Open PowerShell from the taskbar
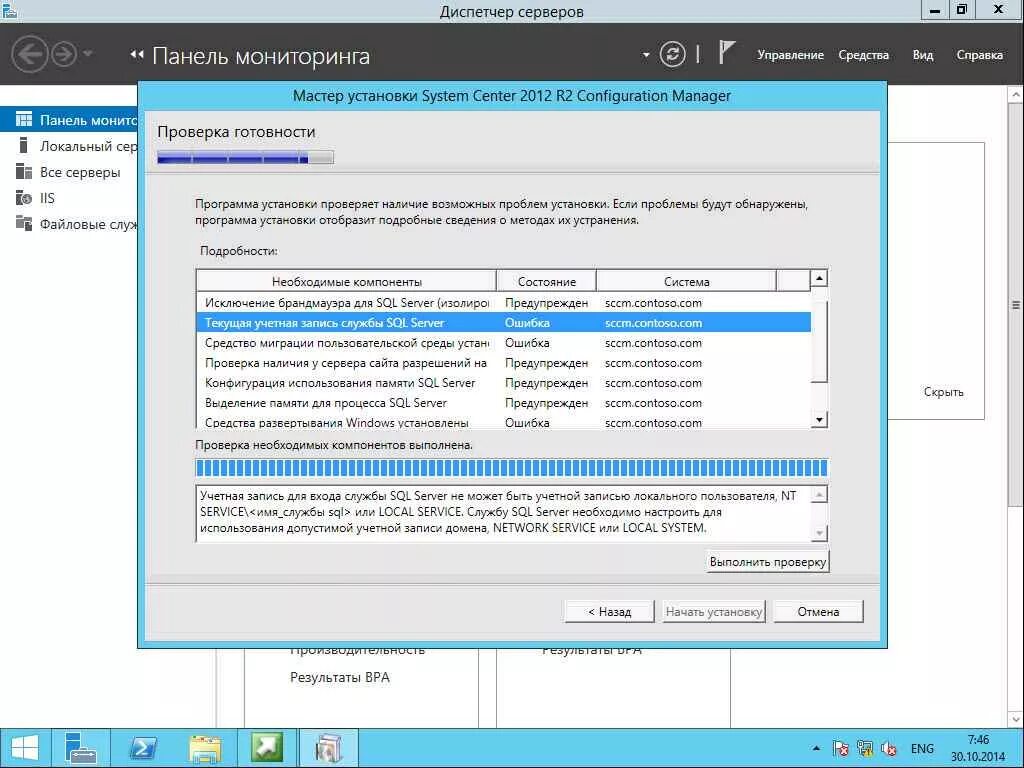 142,748
